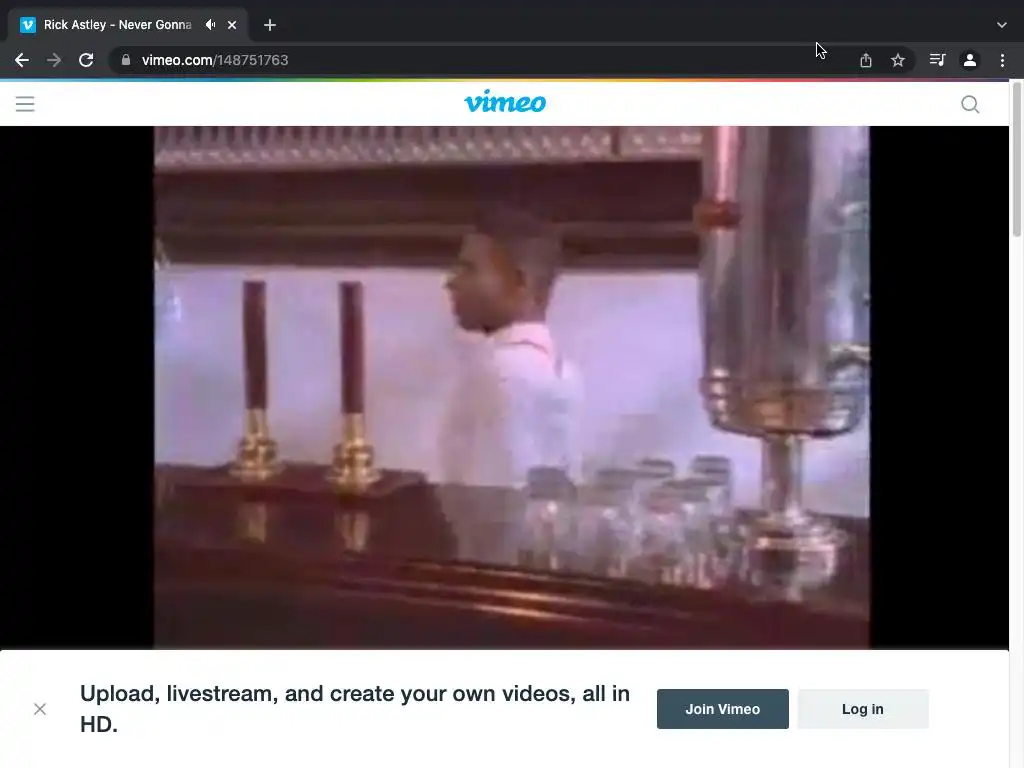This screenshot has height=768, width=1024.
Task: Expand the tab search chevron
Action: pos(1002,25)
